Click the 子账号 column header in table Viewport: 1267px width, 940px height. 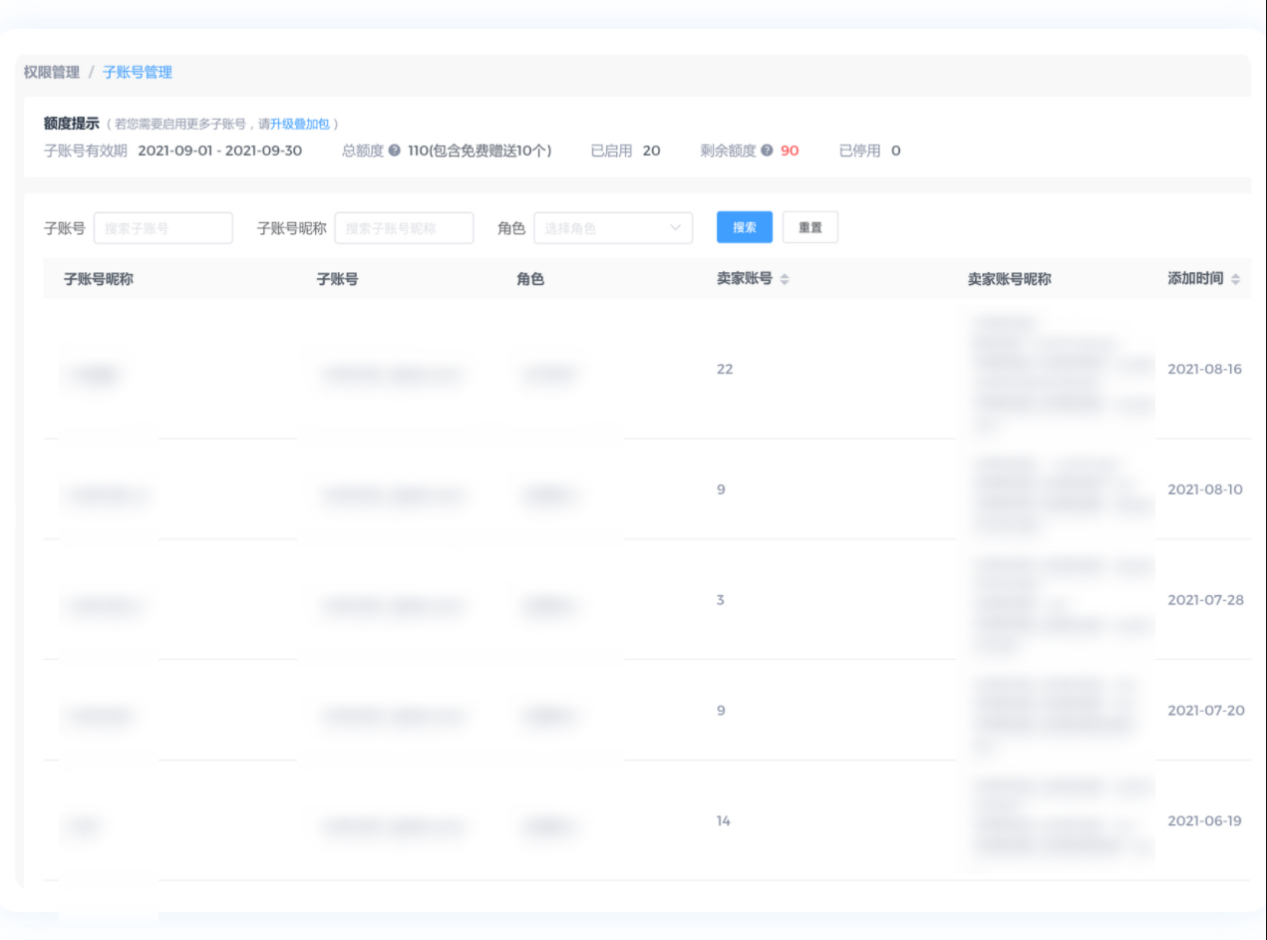337,280
